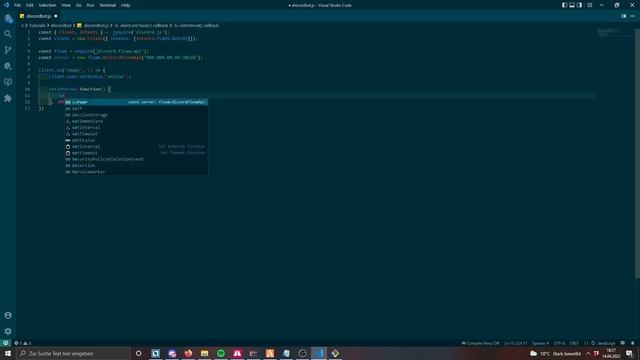Select the 'self' autocomplete suggestion

tap(136, 109)
